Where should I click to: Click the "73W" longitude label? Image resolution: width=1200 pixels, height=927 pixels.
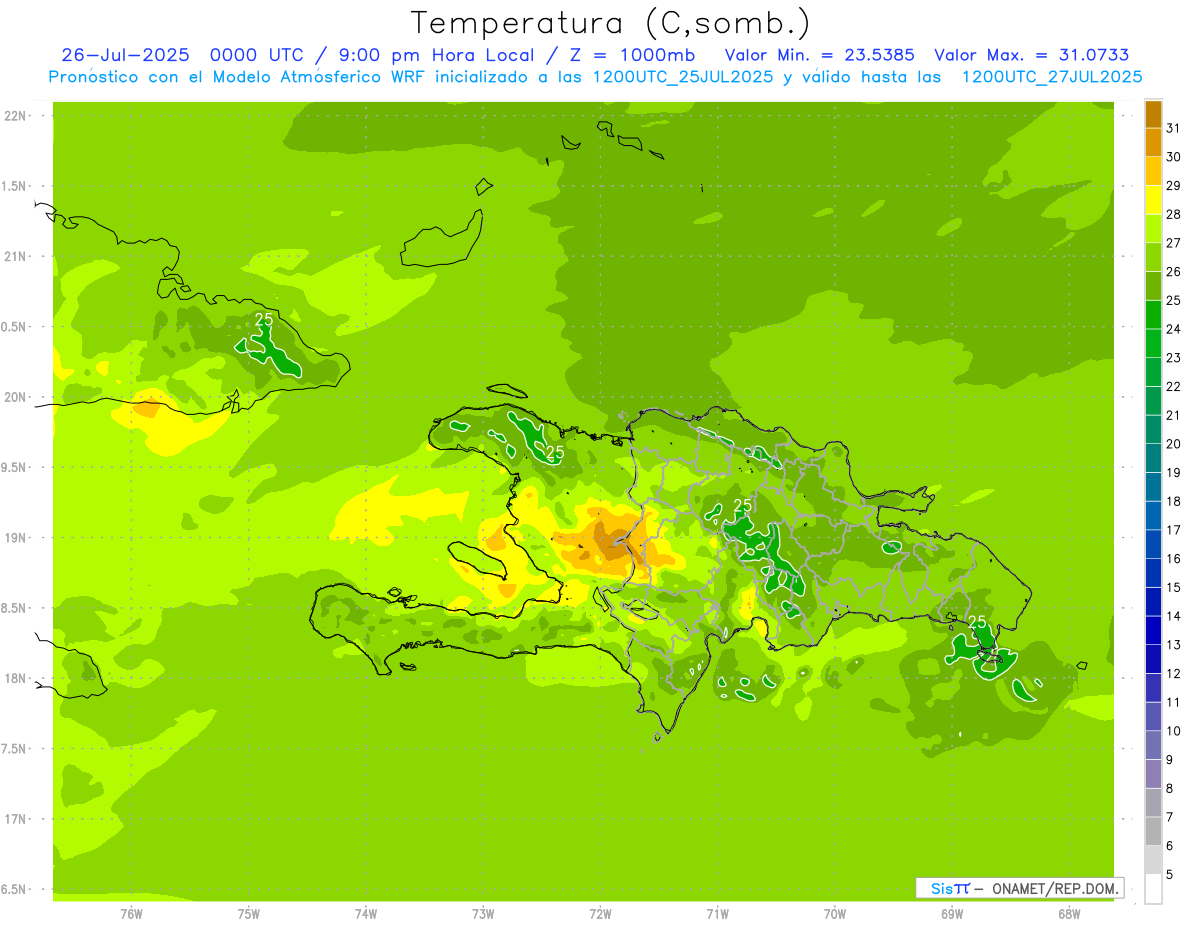coord(483,913)
